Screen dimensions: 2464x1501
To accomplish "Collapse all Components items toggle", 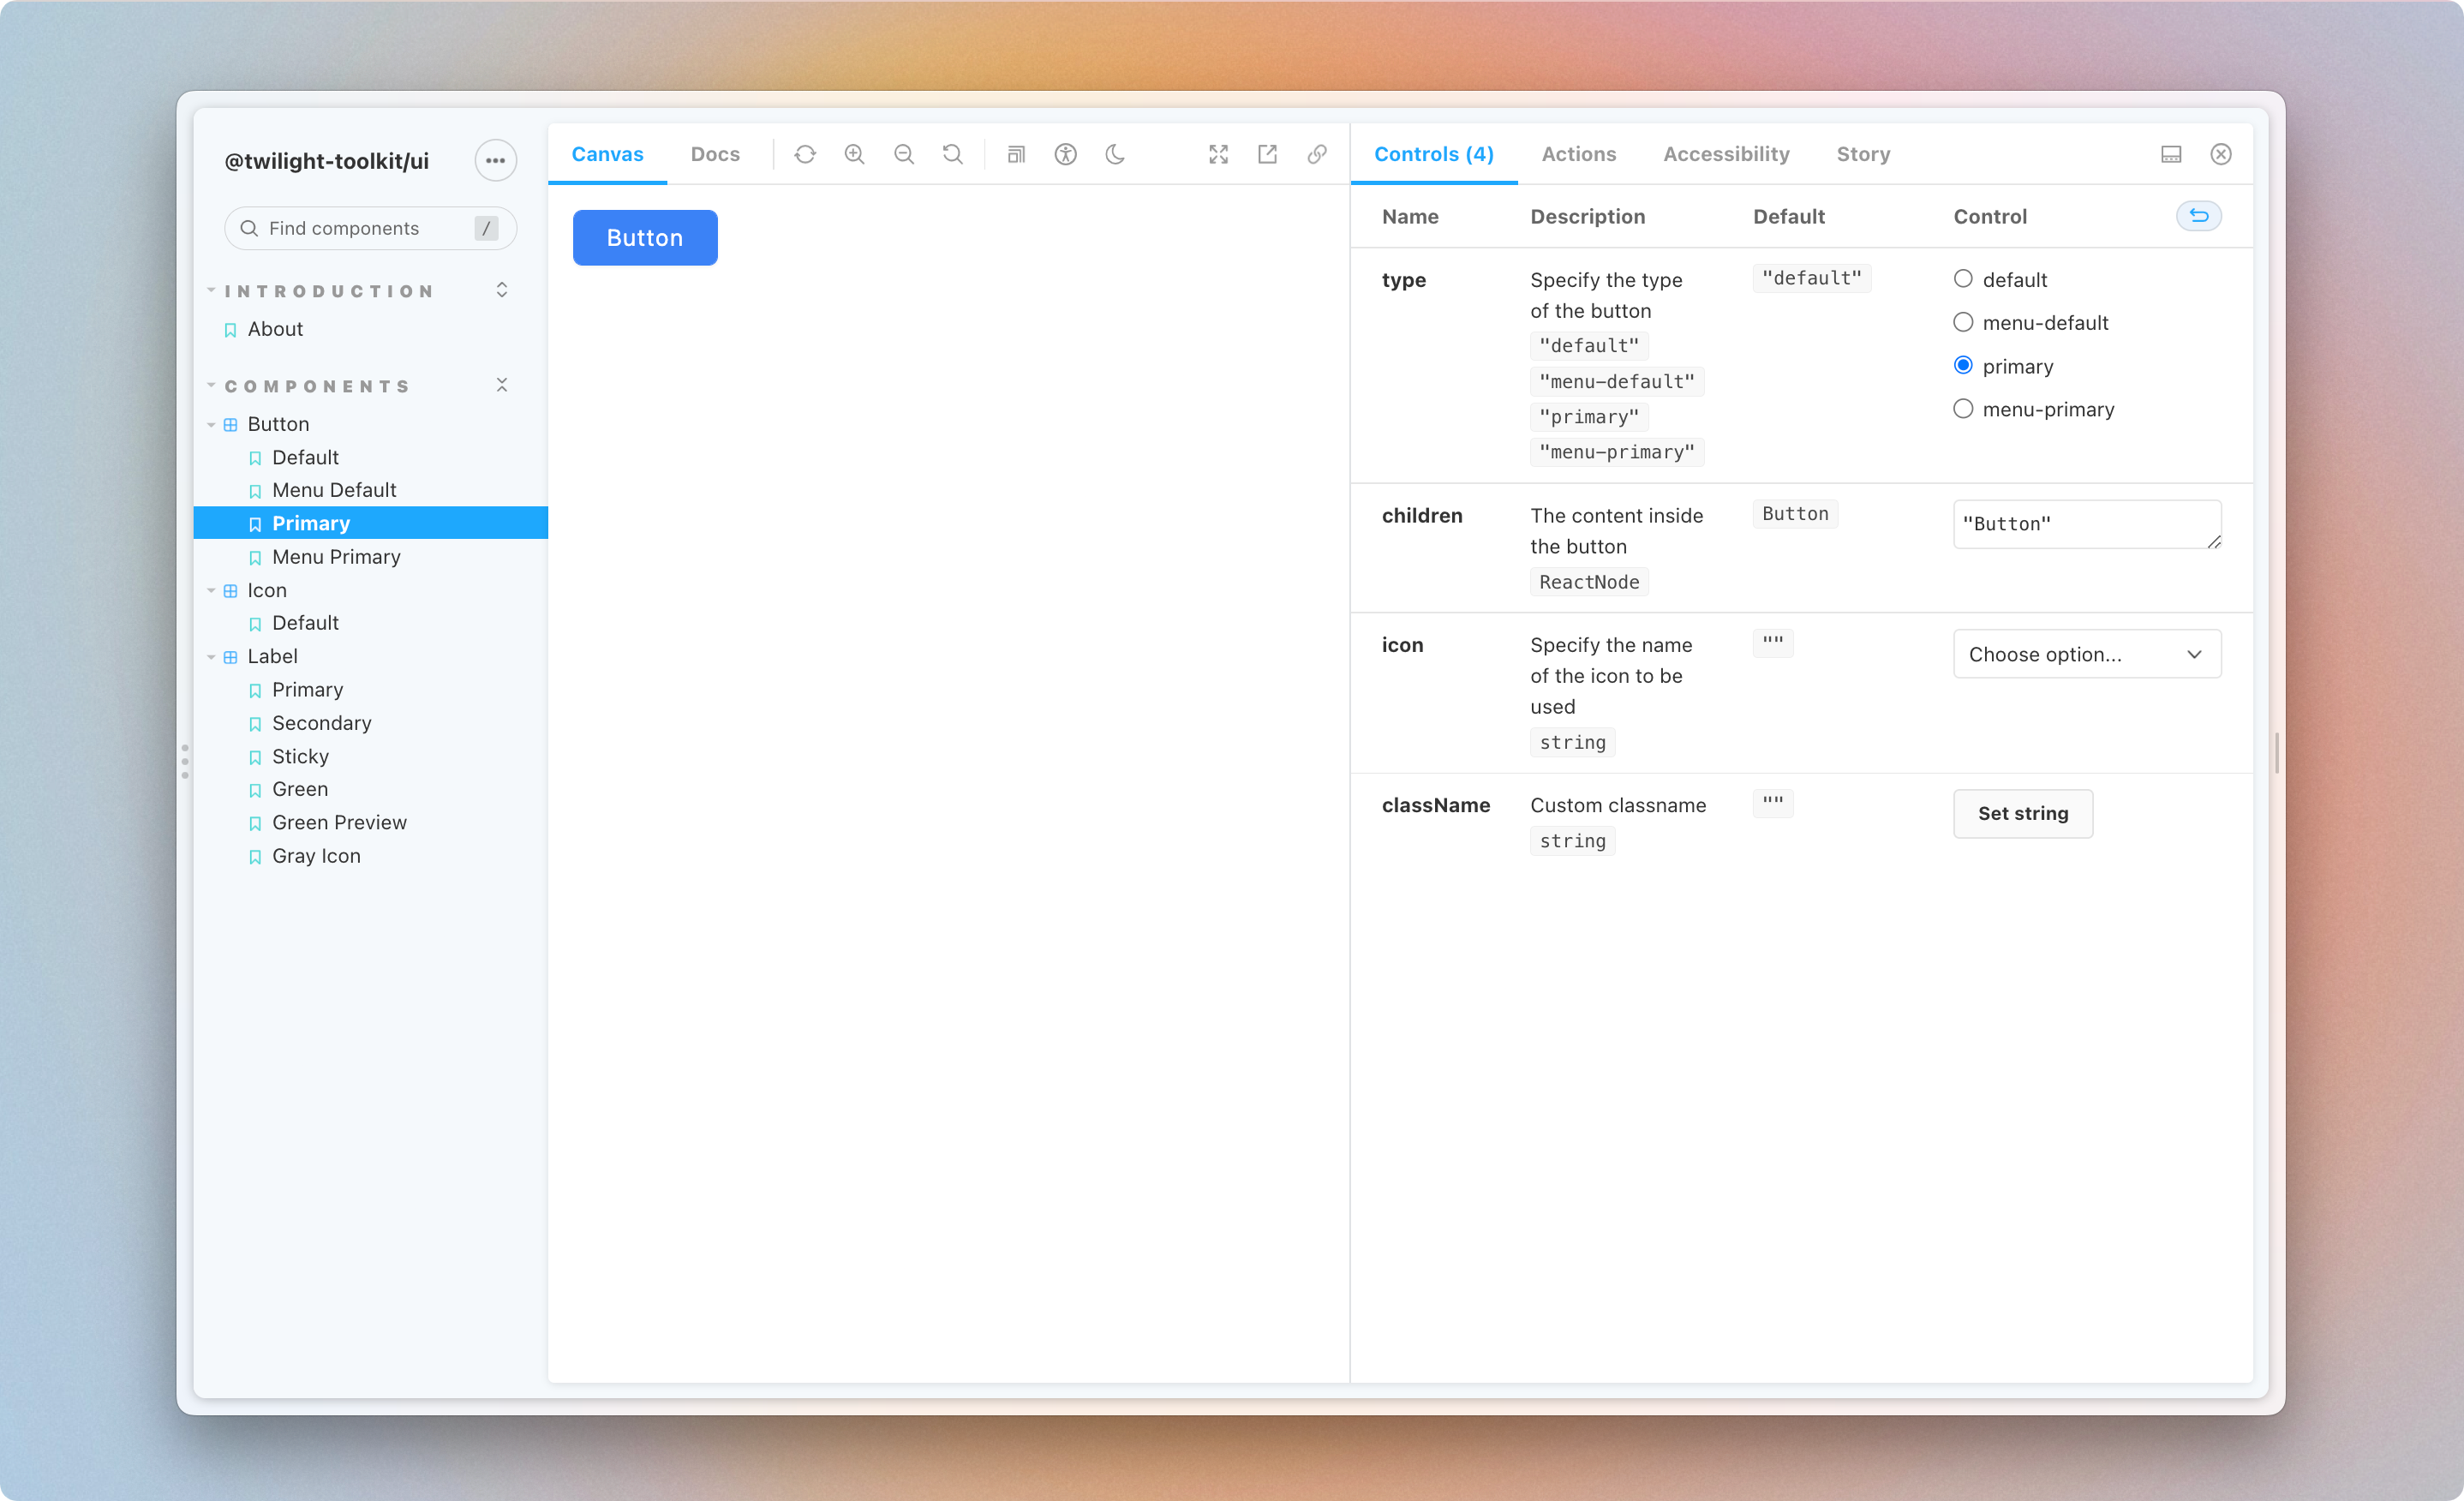I will 502,385.
